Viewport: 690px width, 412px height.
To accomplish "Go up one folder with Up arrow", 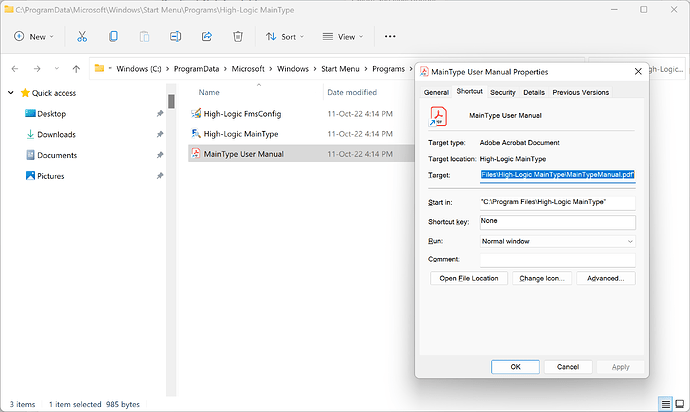I will (x=76, y=70).
